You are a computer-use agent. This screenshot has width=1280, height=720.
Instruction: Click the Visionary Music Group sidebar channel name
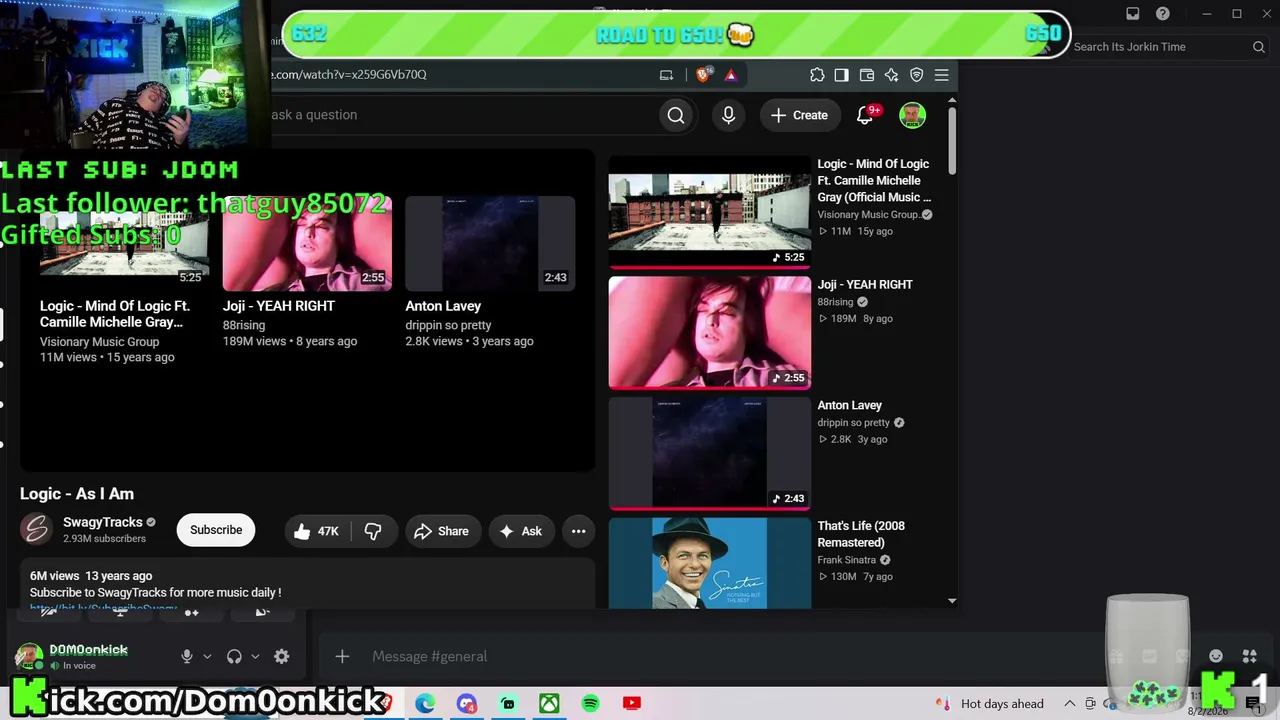tap(868, 214)
